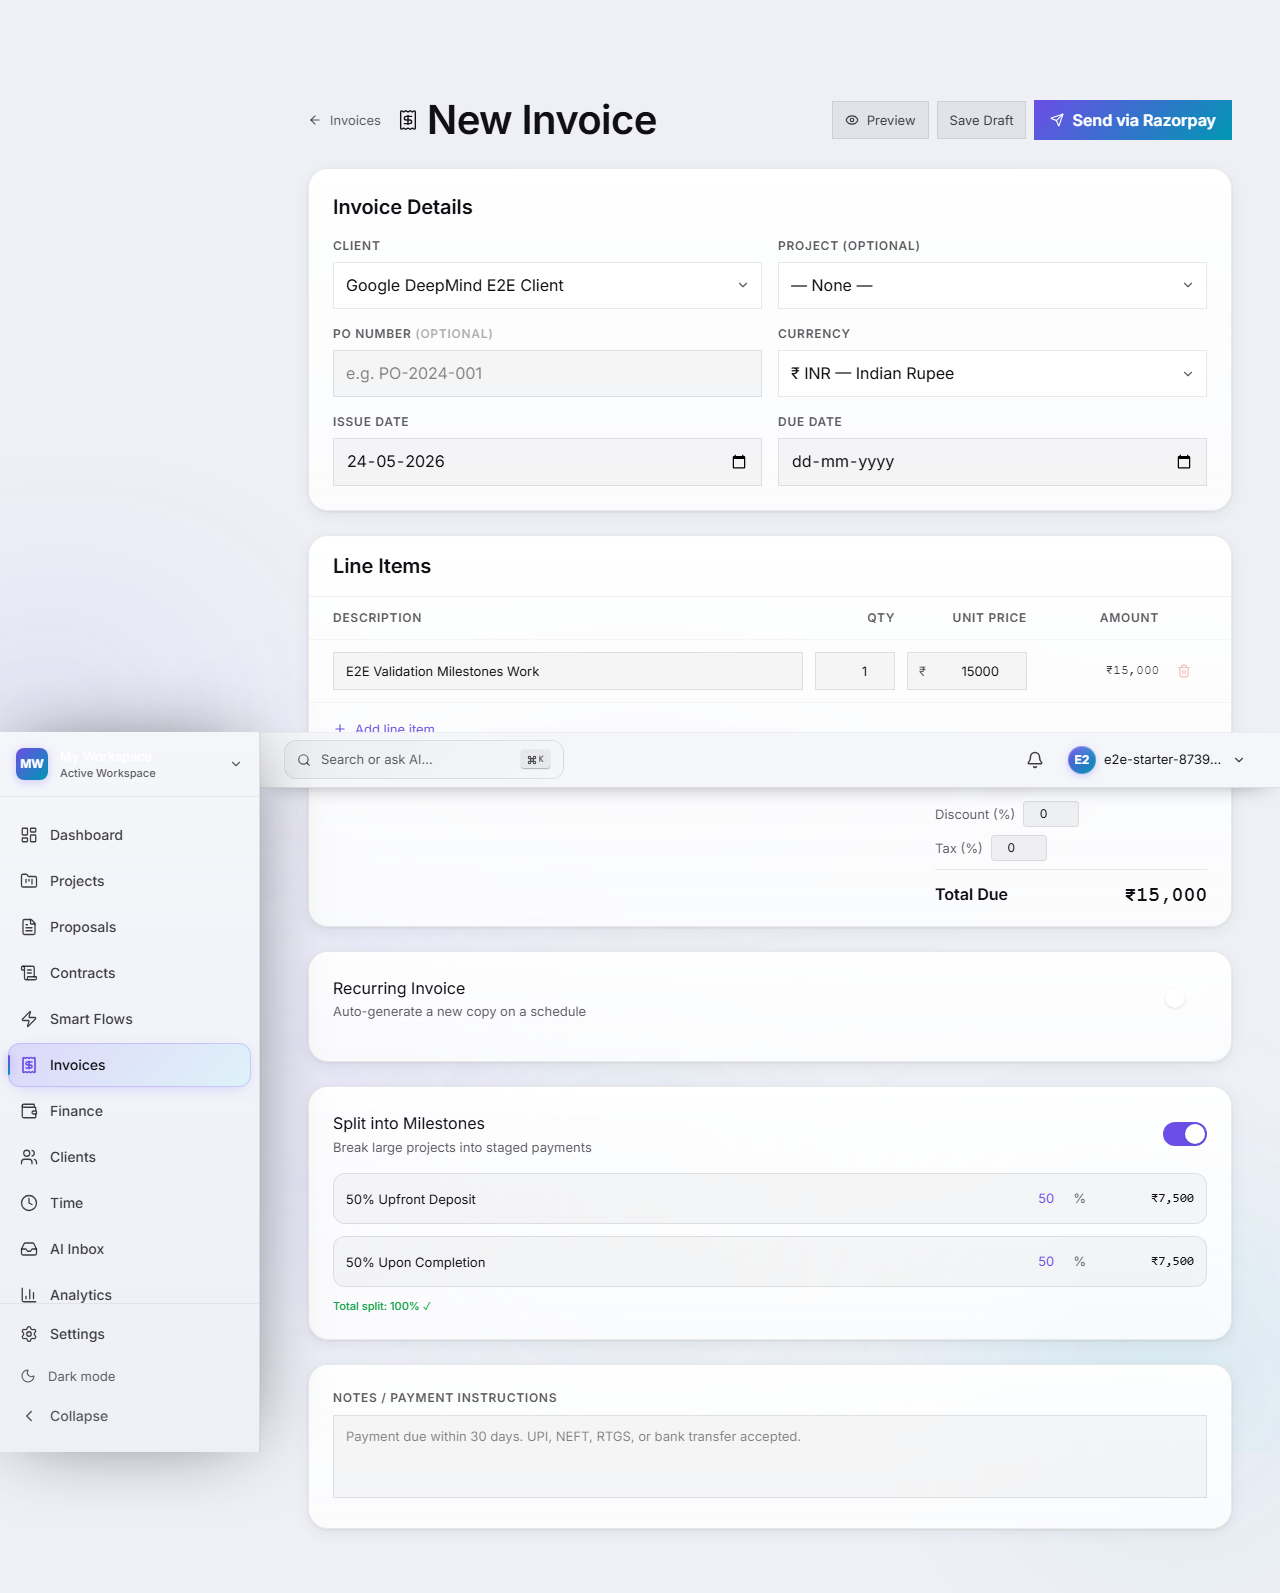The height and width of the screenshot is (1593, 1280).
Task: Click the Total Due amount ₹15,000
Action: [x=1166, y=895]
